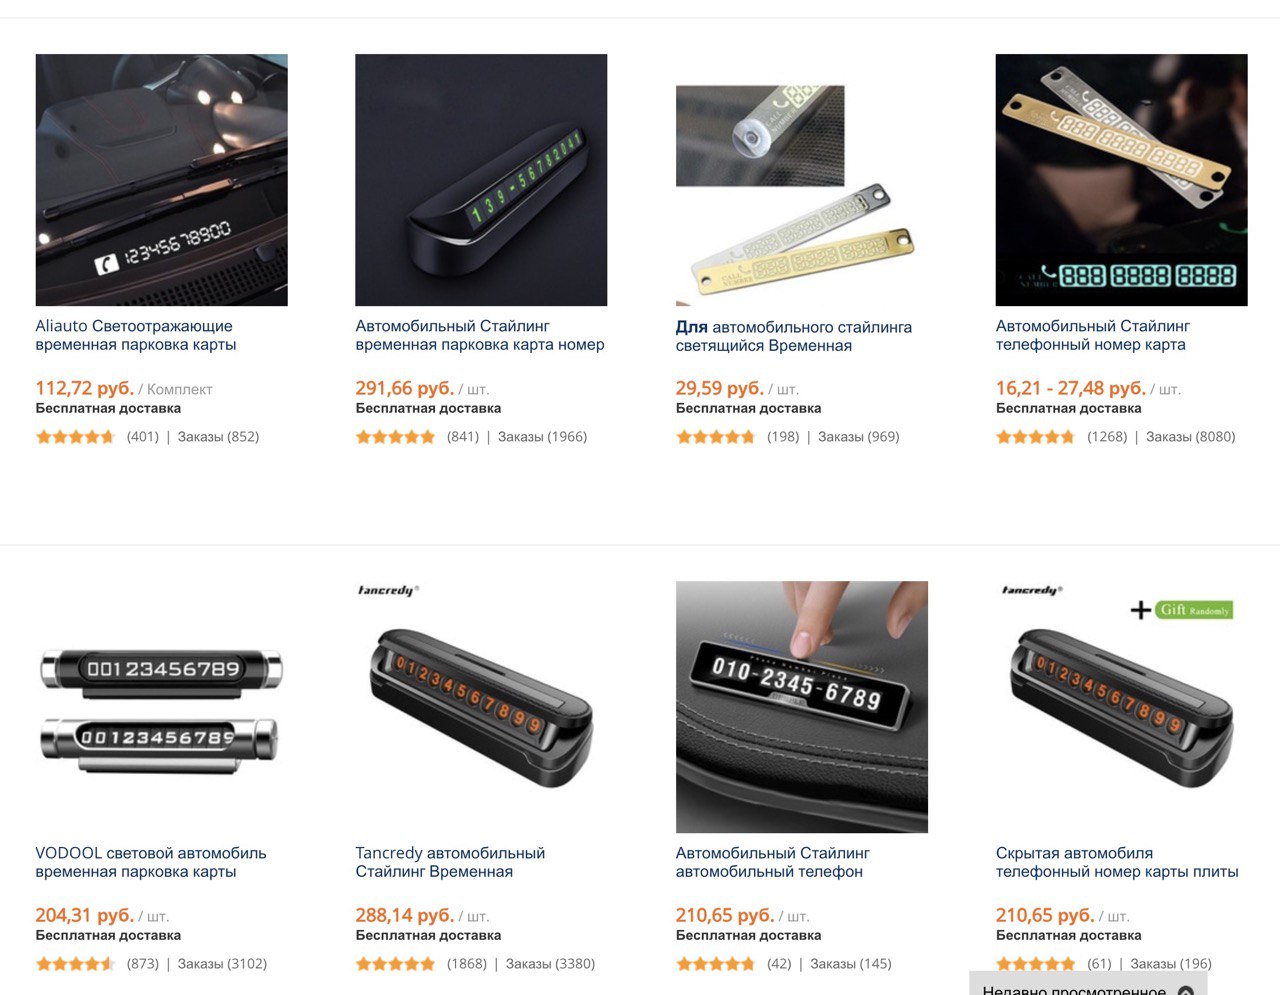Open the Tancredy автомобильный Стайлинг title link

click(450, 862)
